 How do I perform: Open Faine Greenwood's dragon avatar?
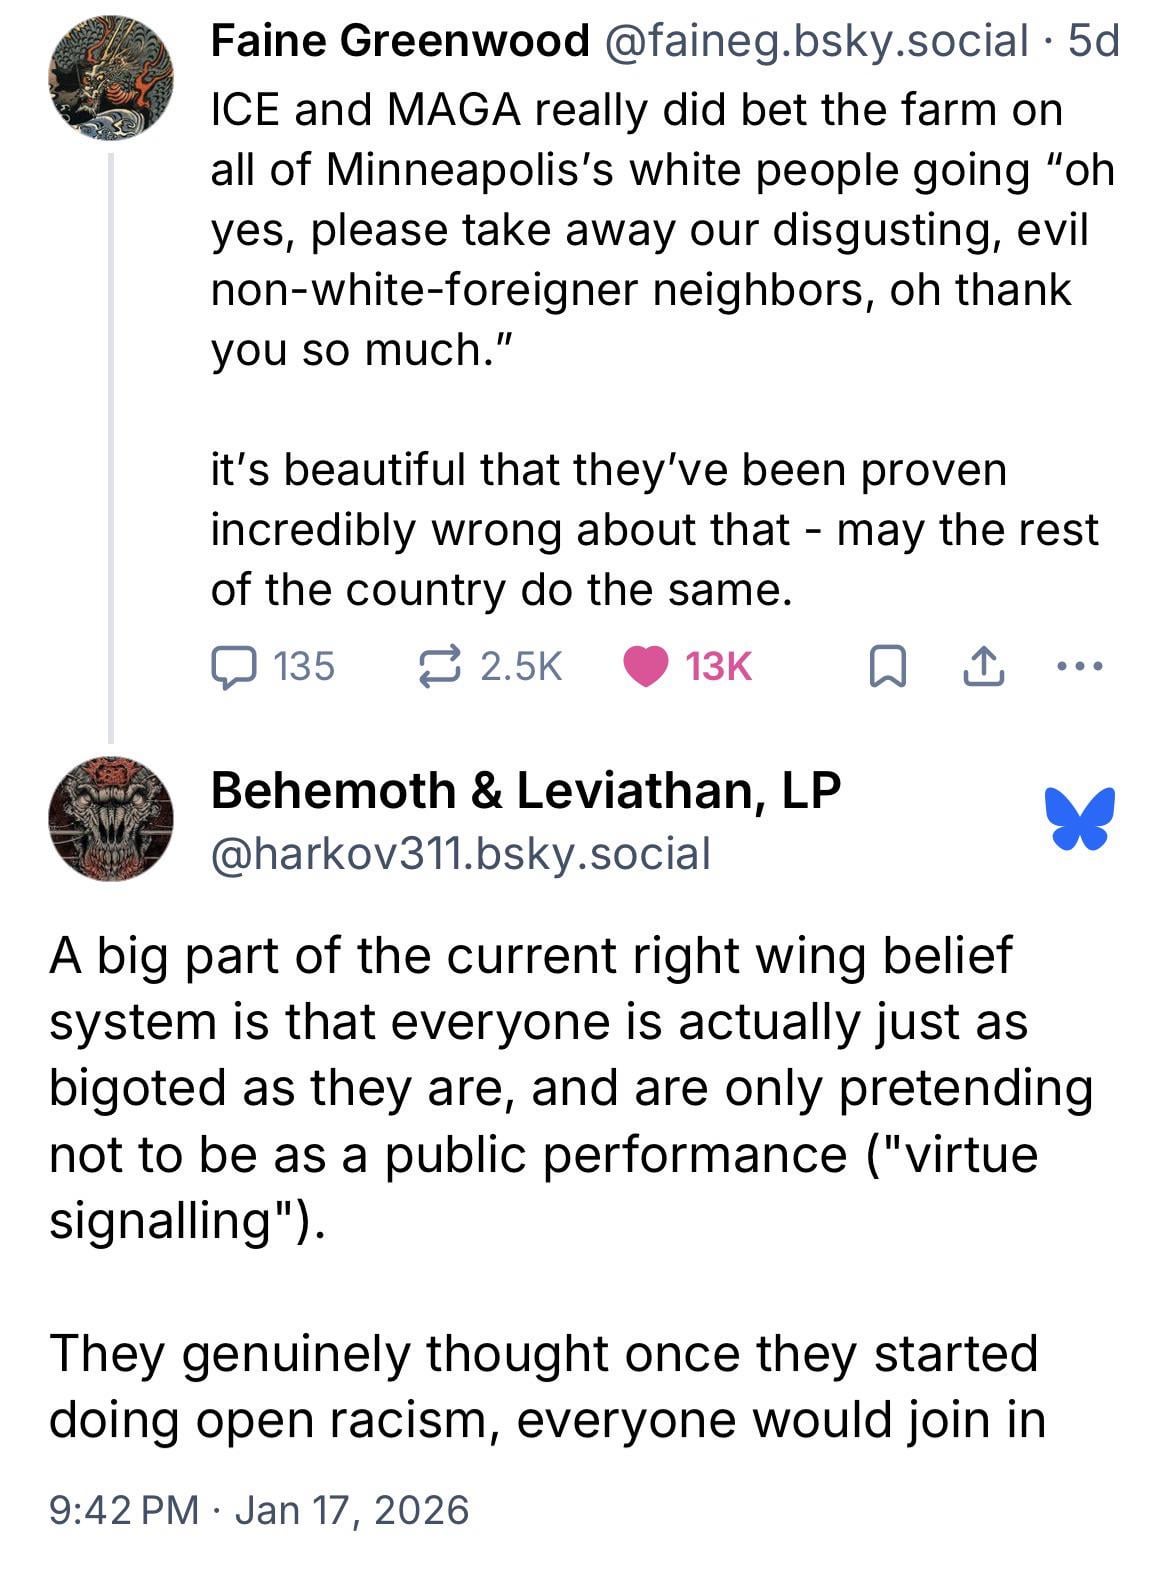(x=111, y=79)
